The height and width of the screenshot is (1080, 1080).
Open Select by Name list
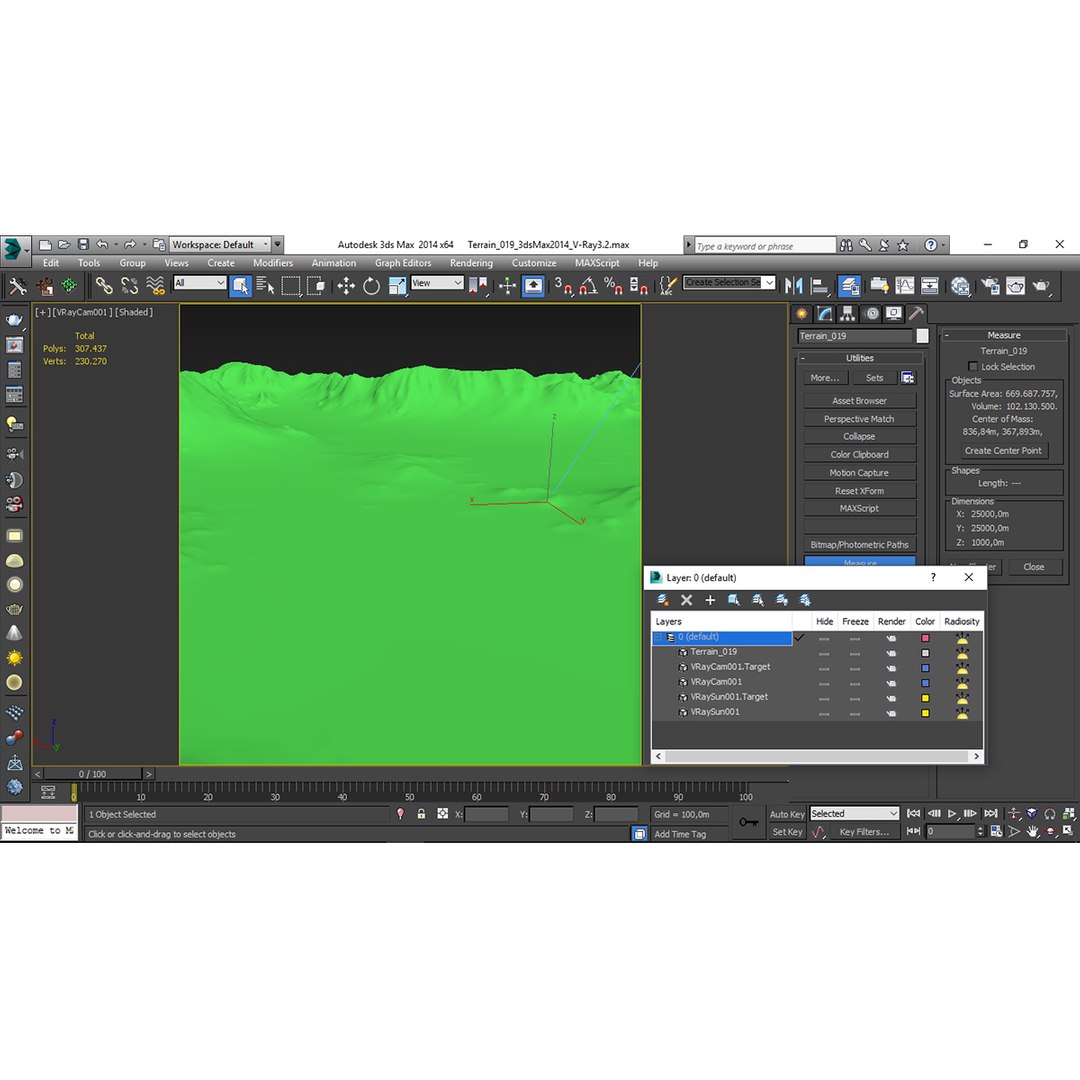[x=265, y=285]
